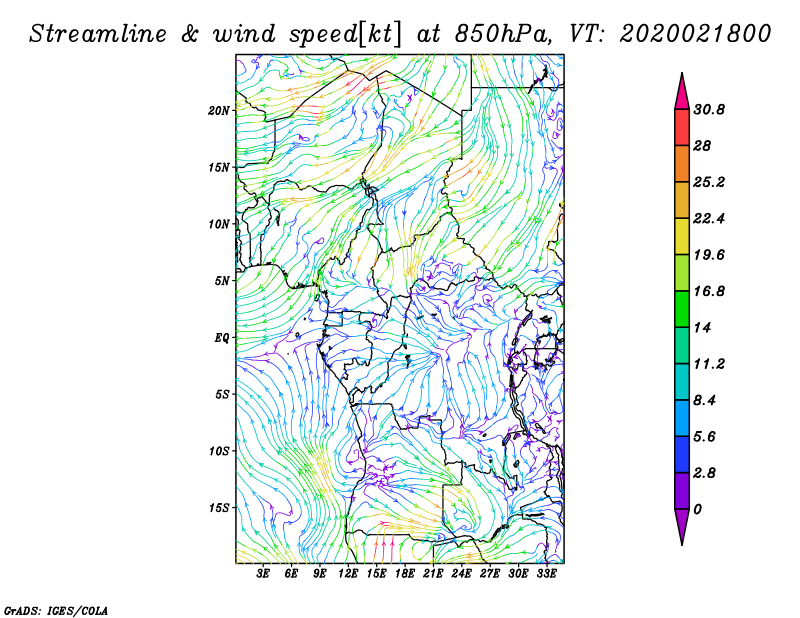This screenshot has width=800, height=618.
Task: Click the VT: 2020021800 timestamp in title
Action: (669, 33)
